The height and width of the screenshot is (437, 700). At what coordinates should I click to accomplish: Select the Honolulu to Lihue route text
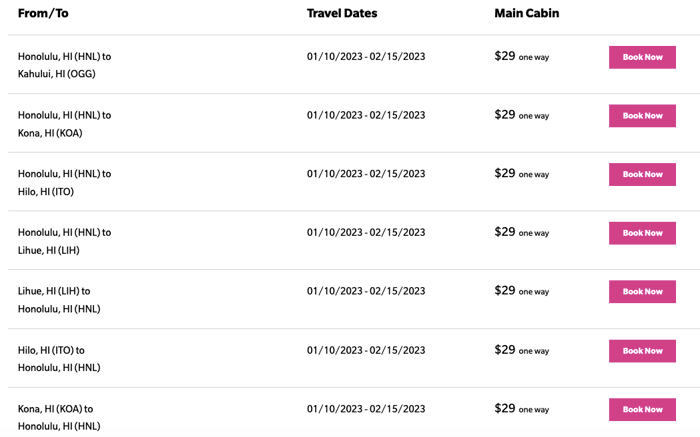click(64, 241)
